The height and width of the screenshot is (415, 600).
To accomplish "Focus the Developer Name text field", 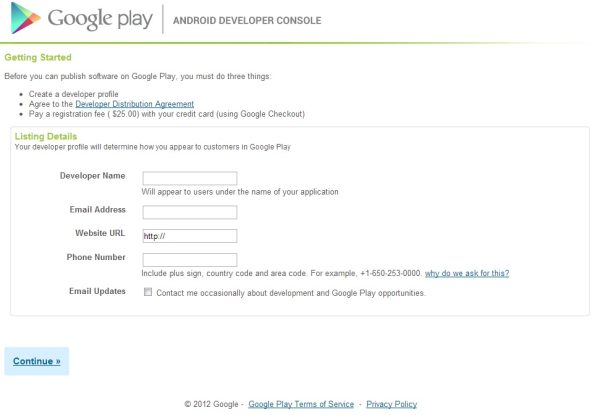I will click(x=189, y=179).
